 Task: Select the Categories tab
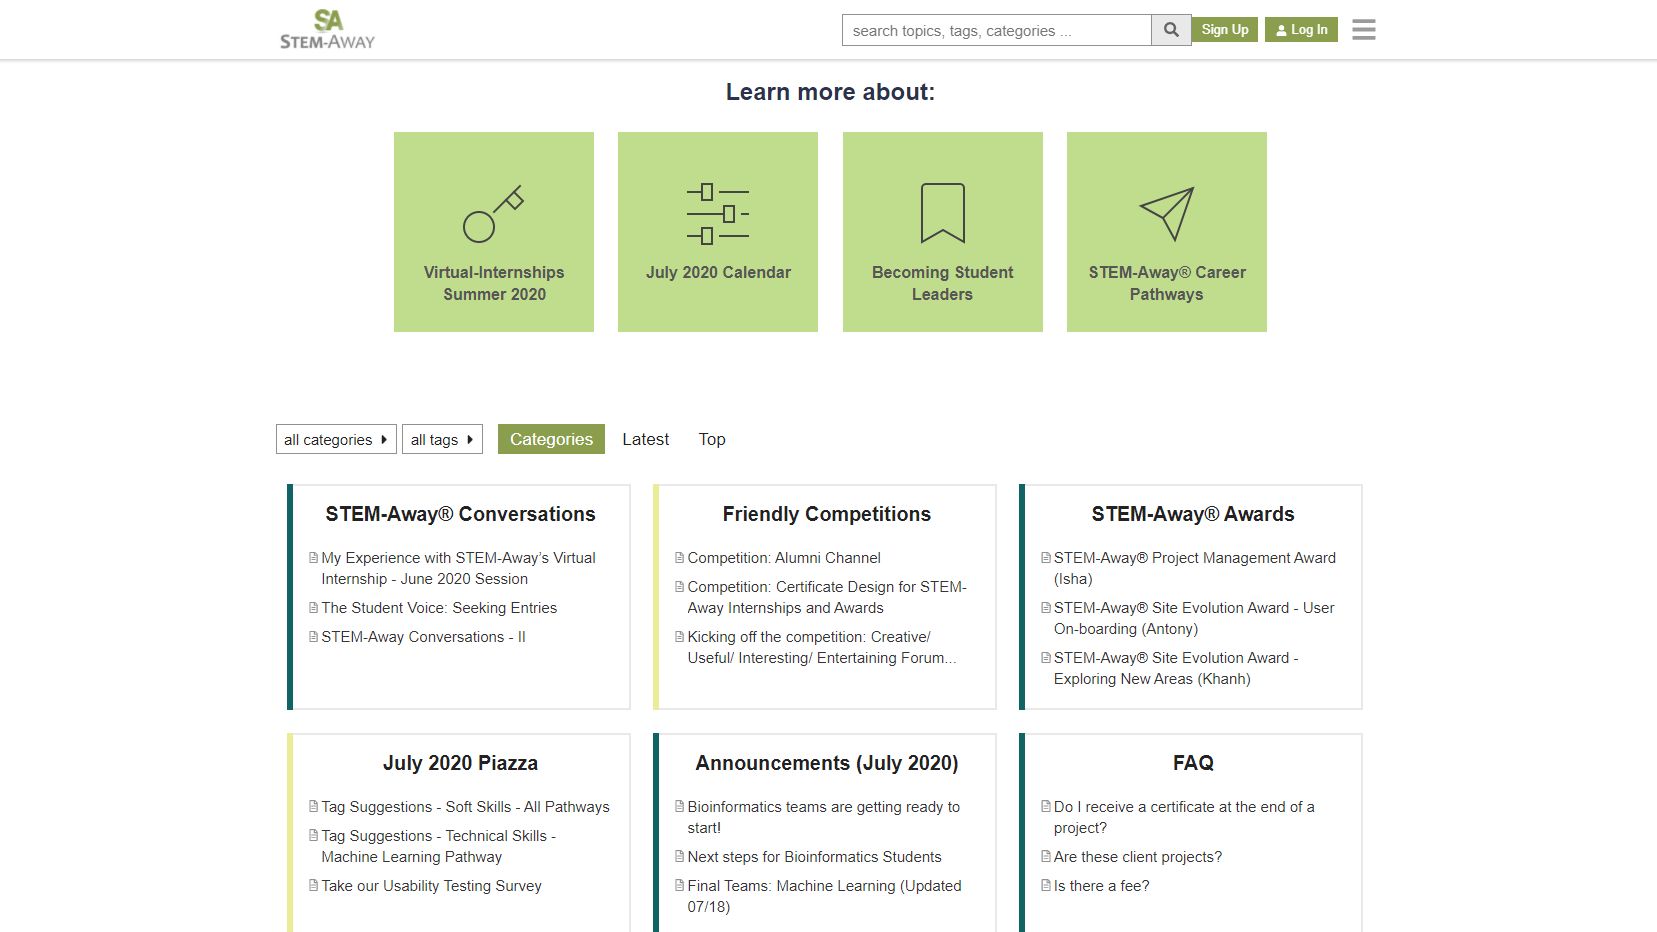tap(550, 438)
